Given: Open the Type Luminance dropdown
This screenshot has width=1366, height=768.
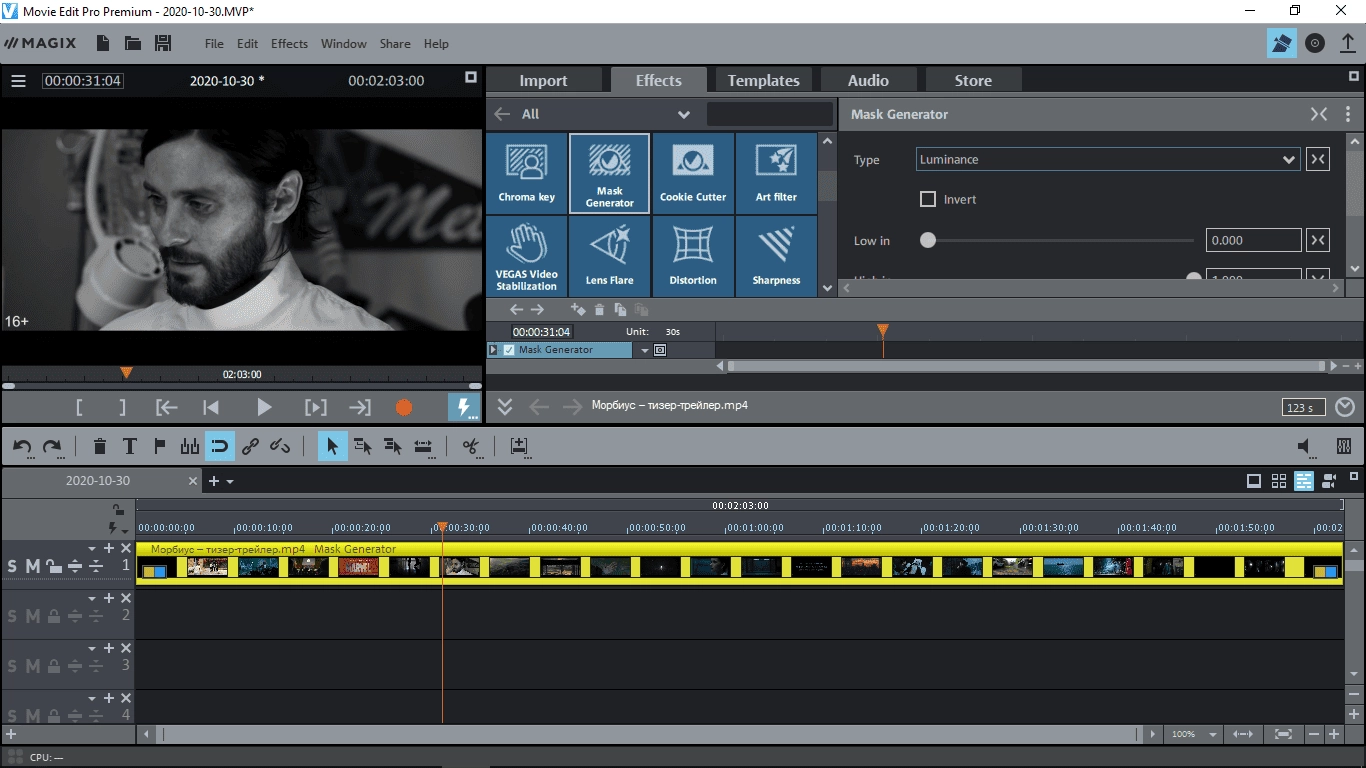Looking at the screenshot, I should (1108, 159).
